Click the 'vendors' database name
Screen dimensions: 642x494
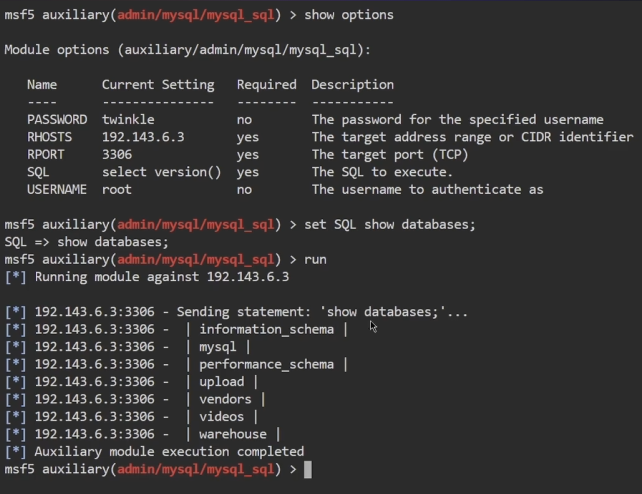coord(225,399)
